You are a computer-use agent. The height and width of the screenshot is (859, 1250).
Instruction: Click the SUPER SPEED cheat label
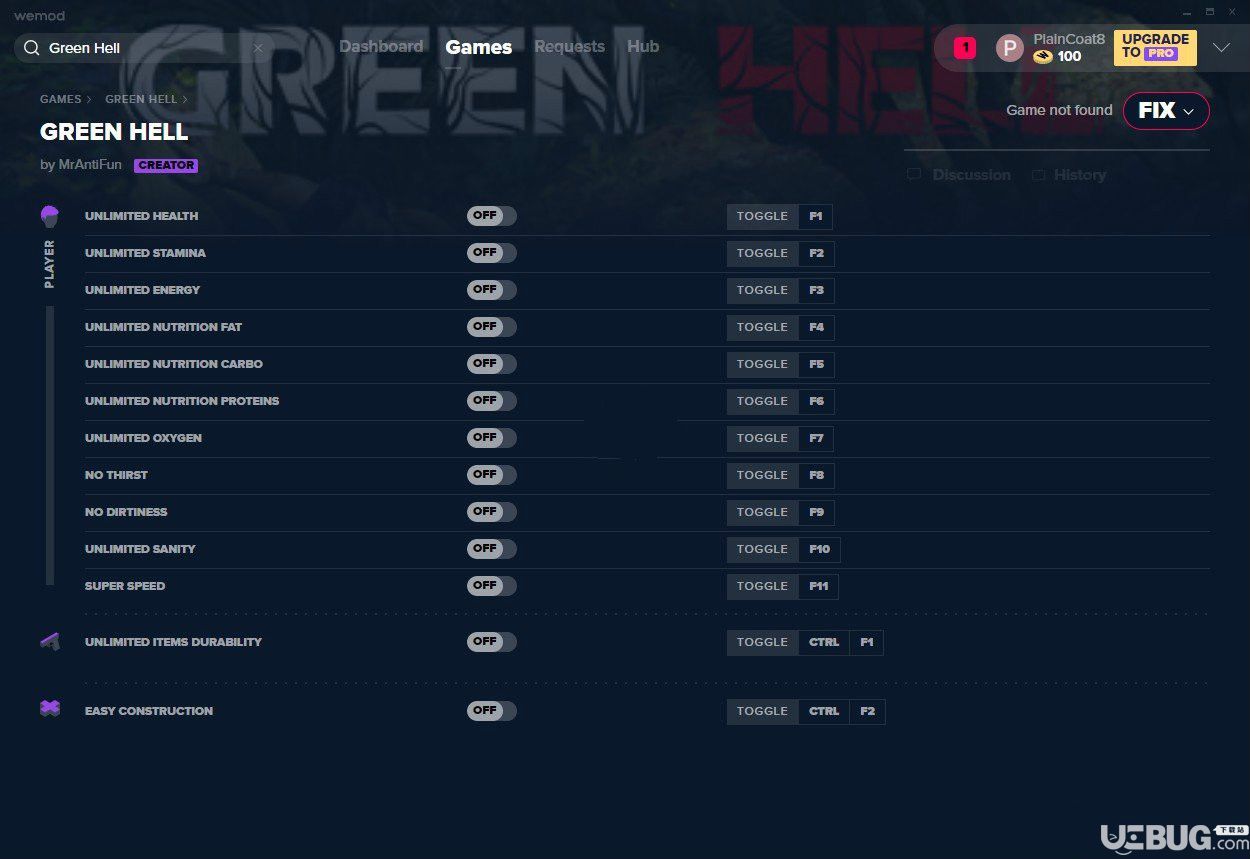coord(125,586)
